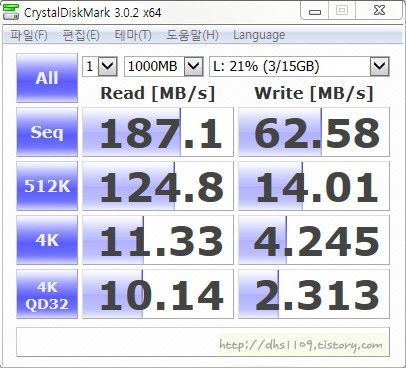Start the 4K benchmark test

pyautogui.click(x=47, y=240)
